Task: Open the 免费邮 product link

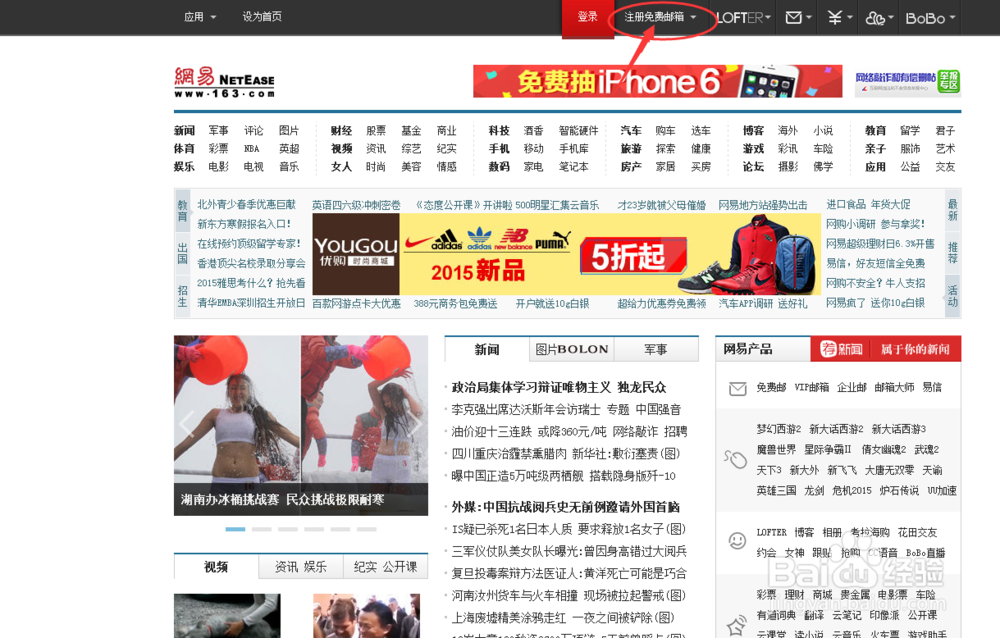Action: tap(771, 387)
